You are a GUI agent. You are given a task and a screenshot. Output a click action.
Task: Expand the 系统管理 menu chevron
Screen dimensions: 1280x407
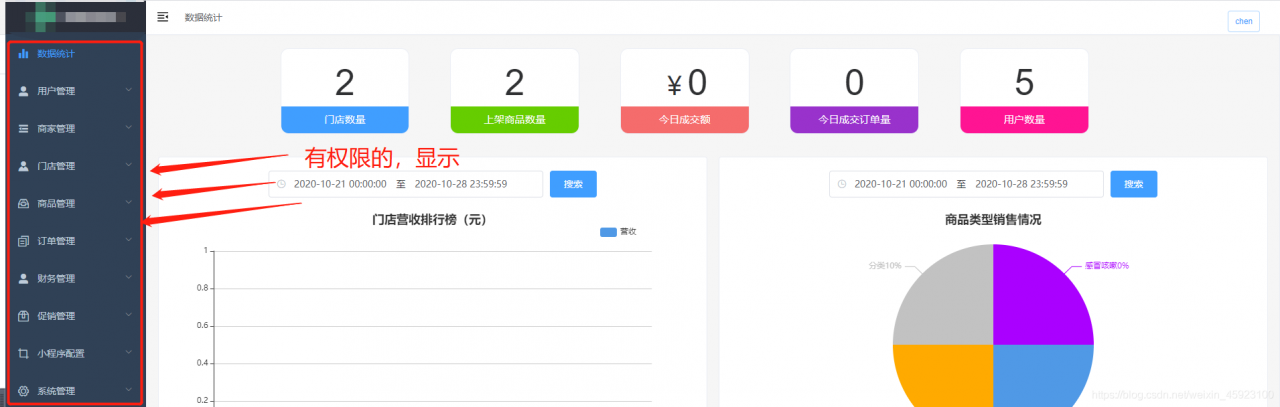[128, 390]
